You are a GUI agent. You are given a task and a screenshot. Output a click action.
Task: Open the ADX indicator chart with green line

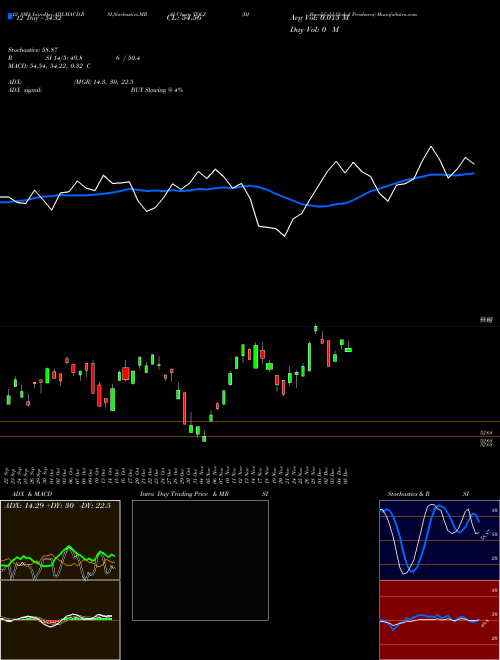[x=60, y=540]
